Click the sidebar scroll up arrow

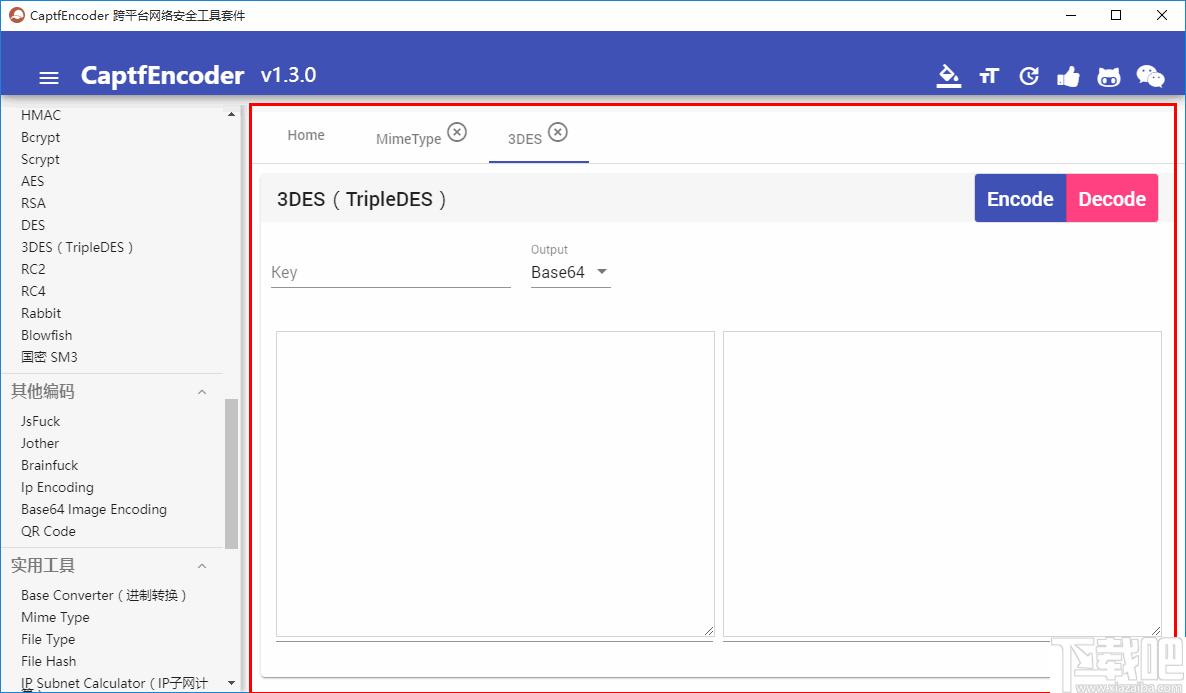[231, 114]
